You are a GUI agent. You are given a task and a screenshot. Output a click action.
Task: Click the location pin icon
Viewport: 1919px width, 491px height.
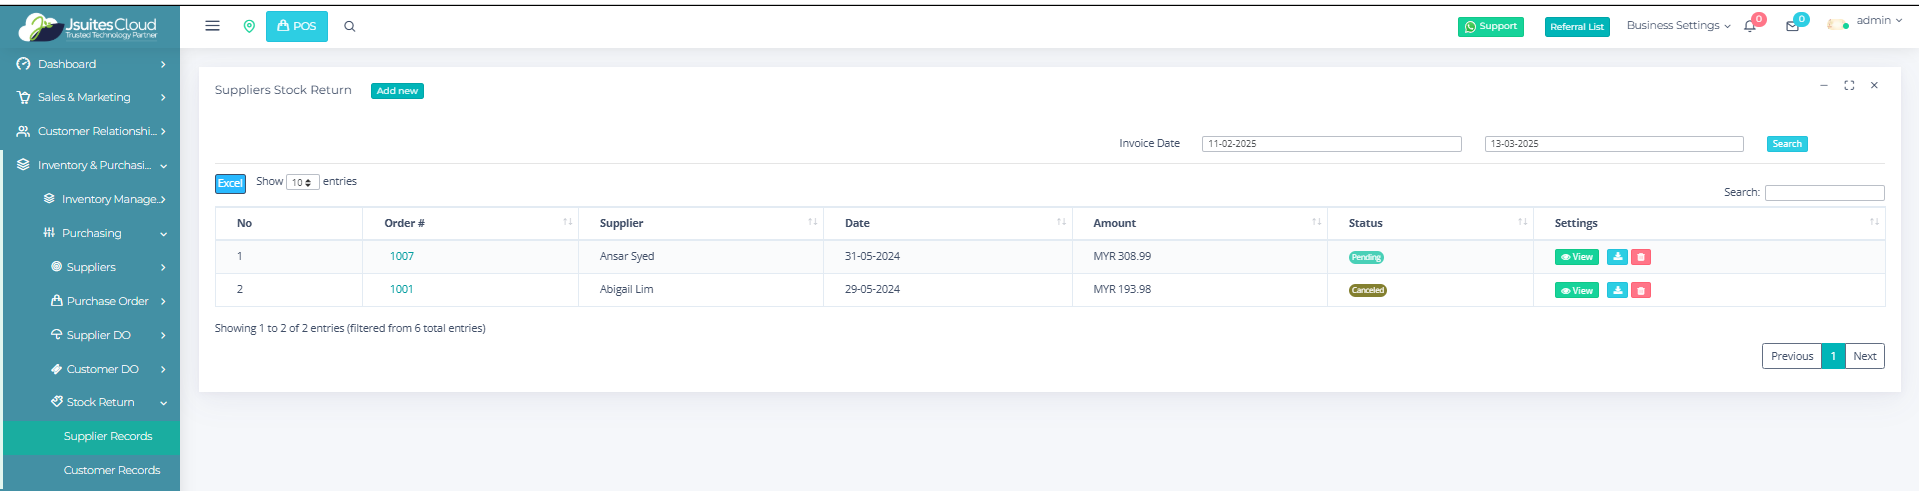(x=249, y=26)
